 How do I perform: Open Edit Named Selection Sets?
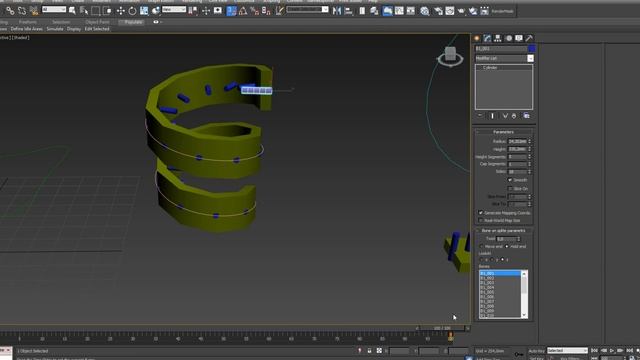point(280,11)
